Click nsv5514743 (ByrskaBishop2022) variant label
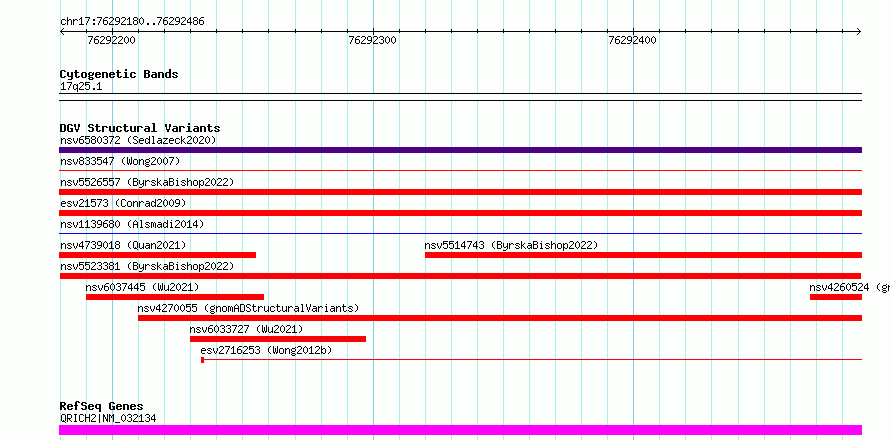Image resolution: width=890 pixels, height=440 pixels. [511, 245]
